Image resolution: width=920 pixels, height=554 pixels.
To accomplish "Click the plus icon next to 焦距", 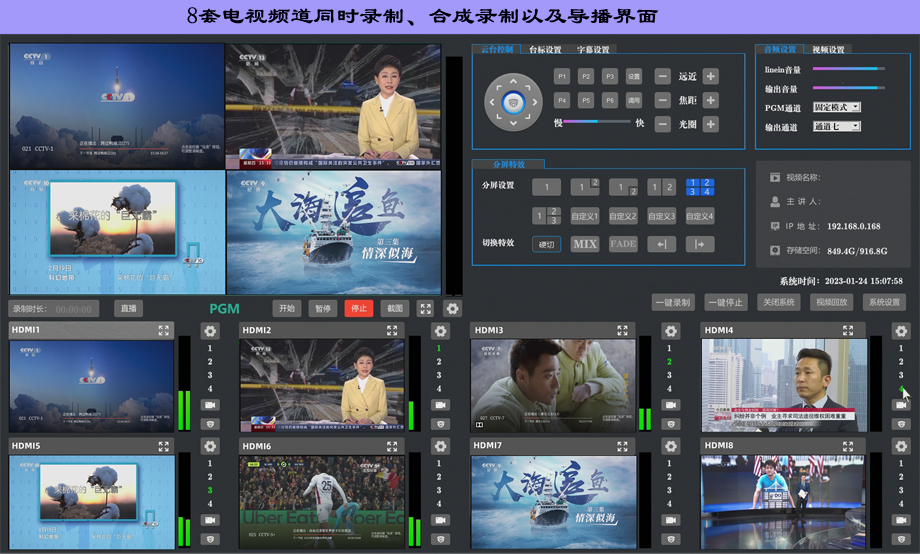I will pyautogui.click(x=710, y=100).
